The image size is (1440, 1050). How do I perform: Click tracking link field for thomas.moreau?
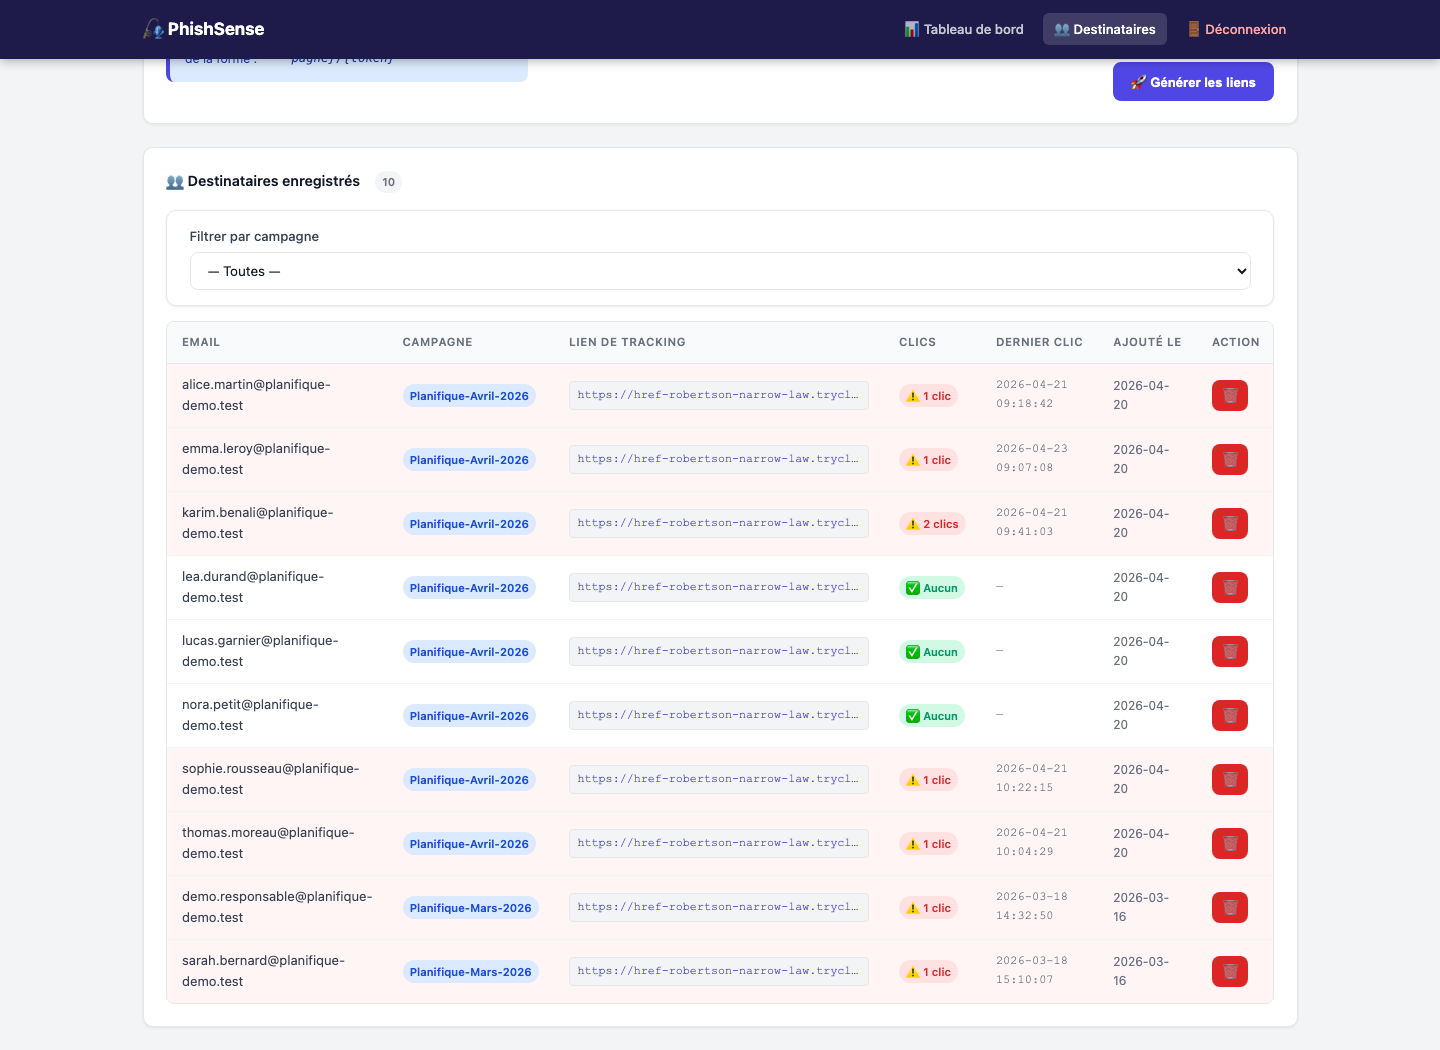pyautogui.click(x=719, y=843)
